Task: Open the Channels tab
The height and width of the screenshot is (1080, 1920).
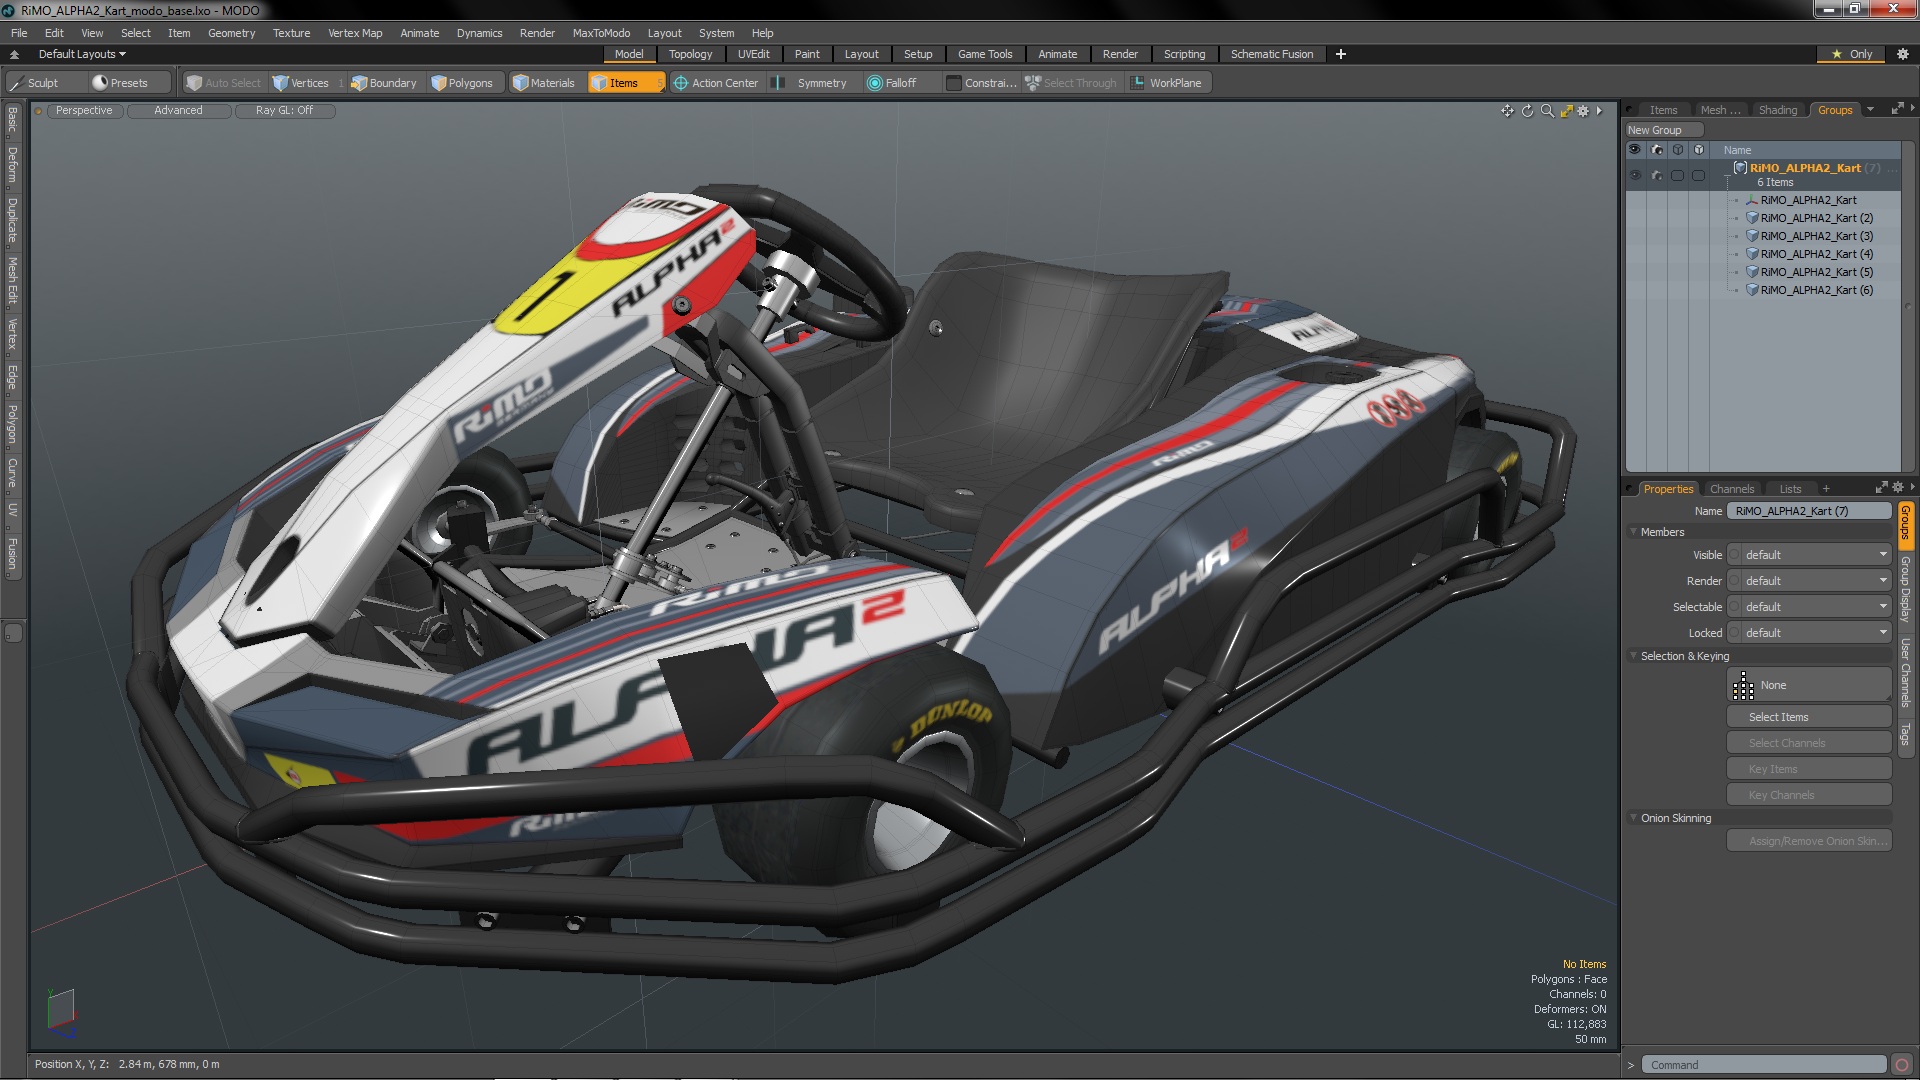Action: (1731, 489)
